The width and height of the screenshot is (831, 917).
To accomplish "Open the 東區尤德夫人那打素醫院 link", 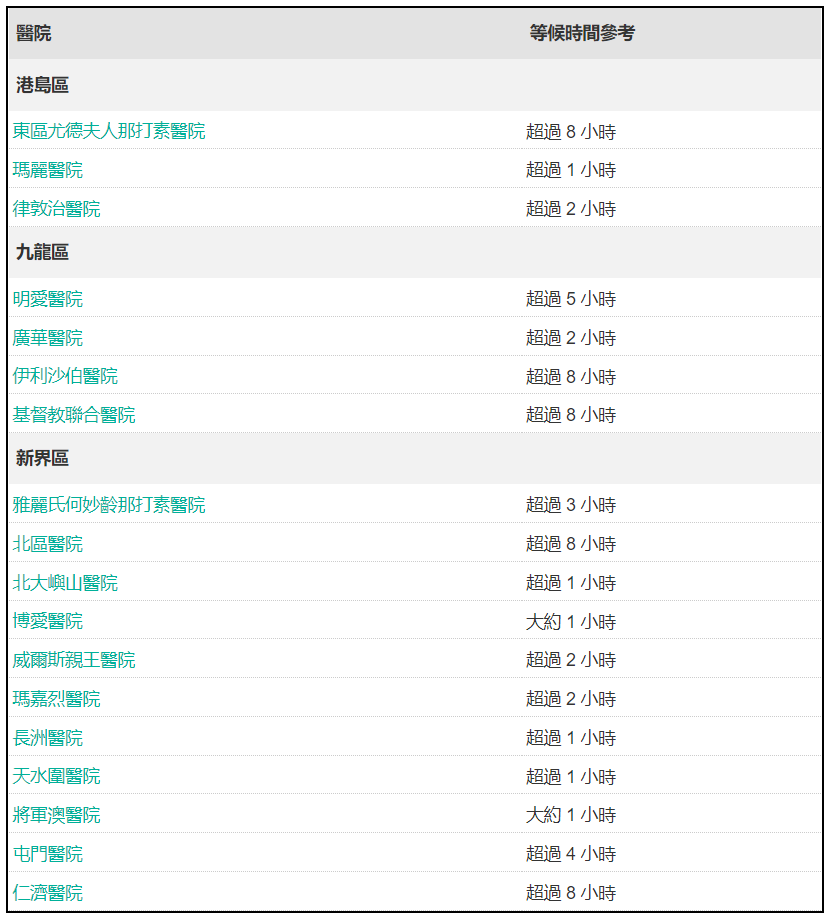I will click(109, 131).
